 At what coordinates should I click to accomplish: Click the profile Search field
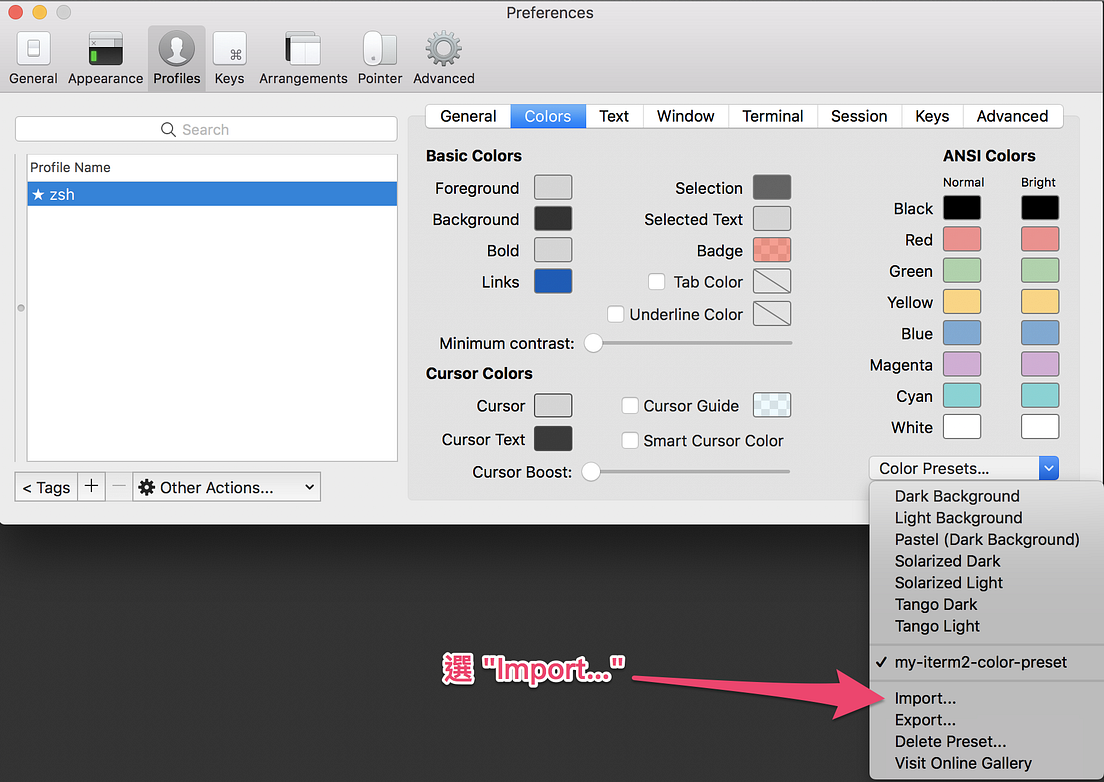click(206, 130)
